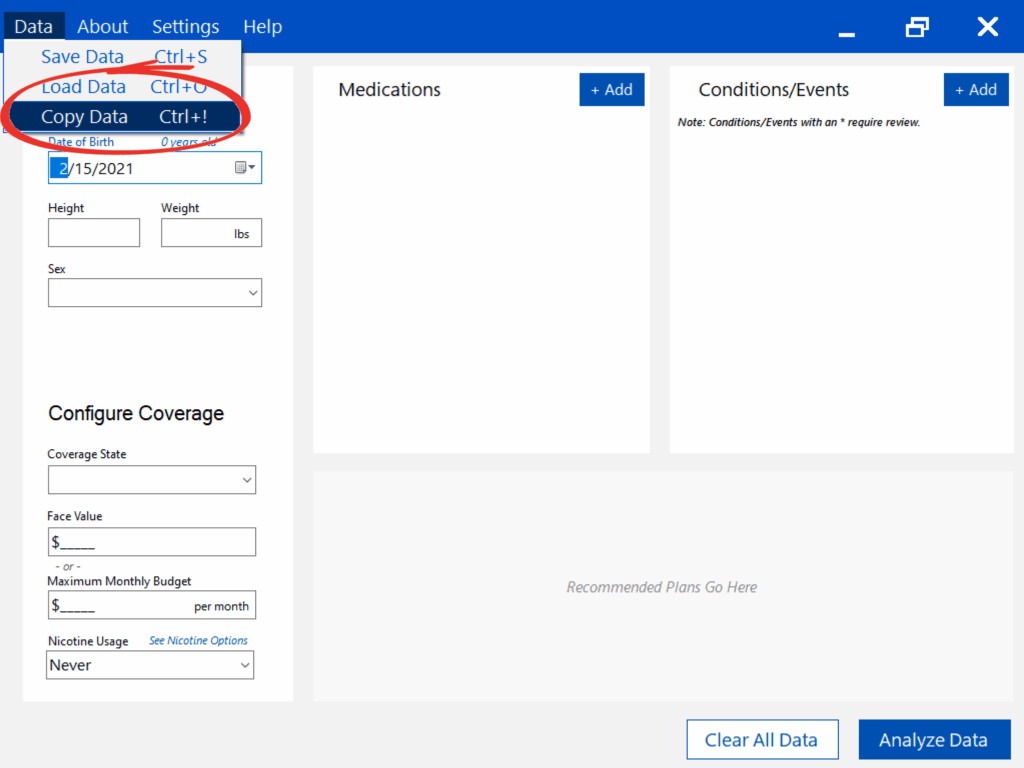
Task: Follow the See Nicotine Options link
Action: coord(198,641)
